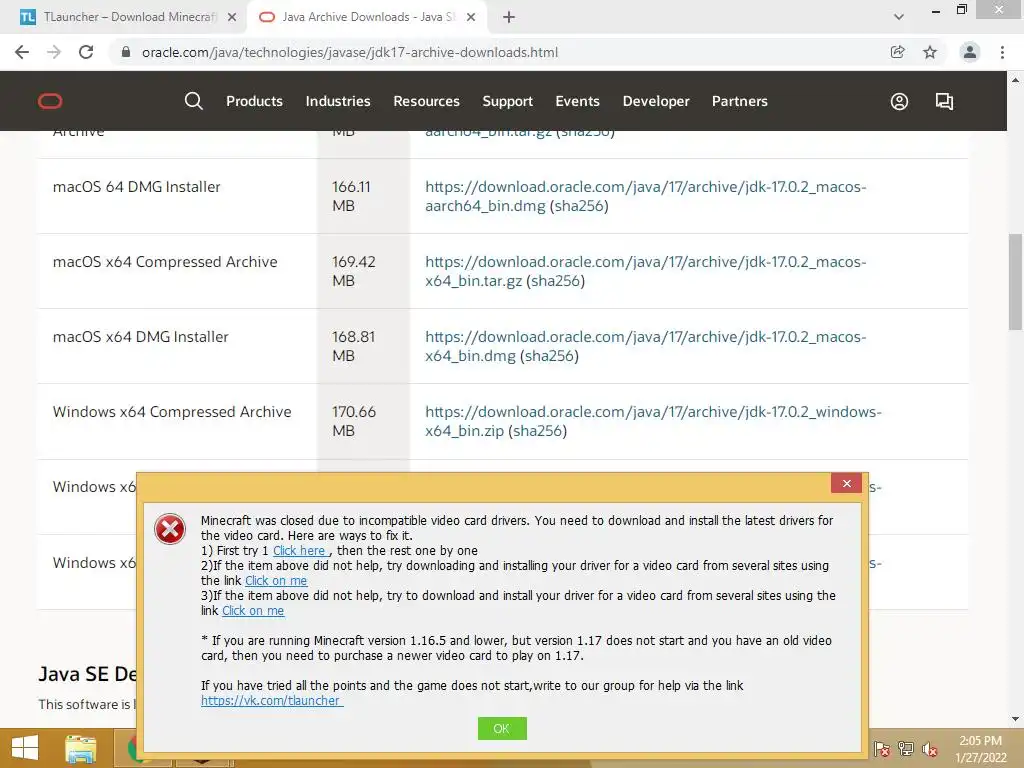The height and width of the screenshot is (768, 1024).
Task: Click the red error icon in dialog
Action: (x=170, y=529)
